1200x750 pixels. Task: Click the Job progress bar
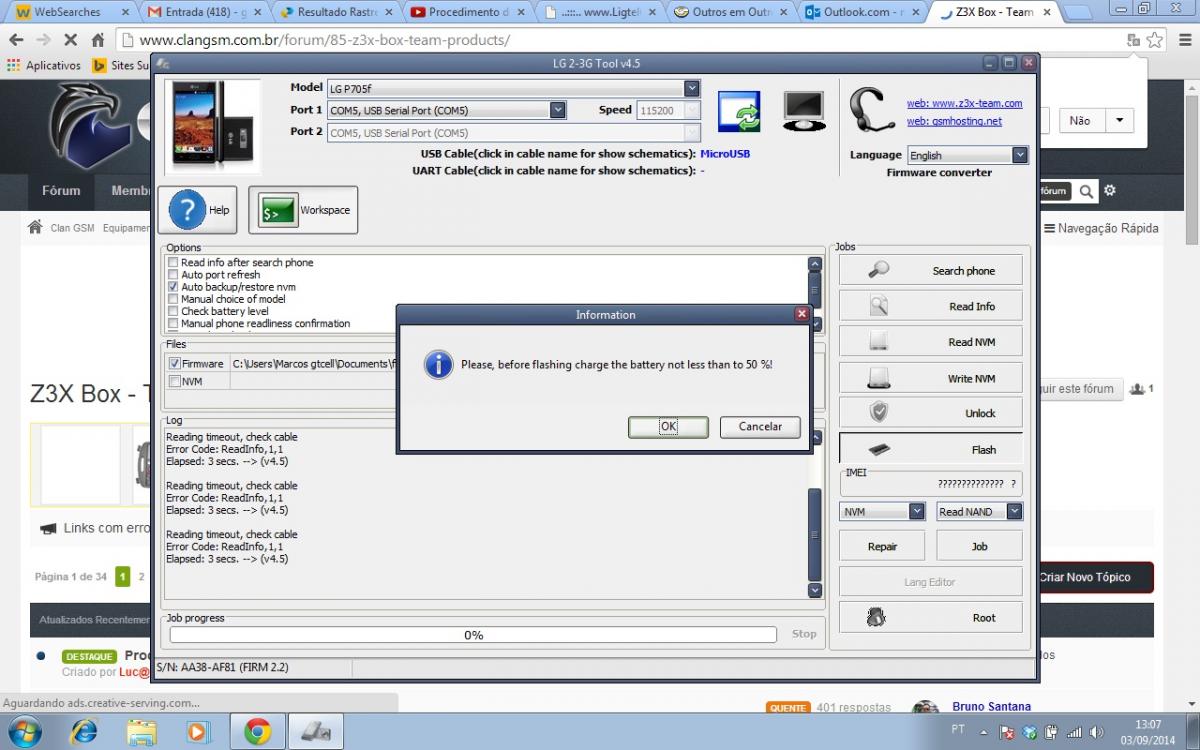pyautogui.click(x=473, y=635)
